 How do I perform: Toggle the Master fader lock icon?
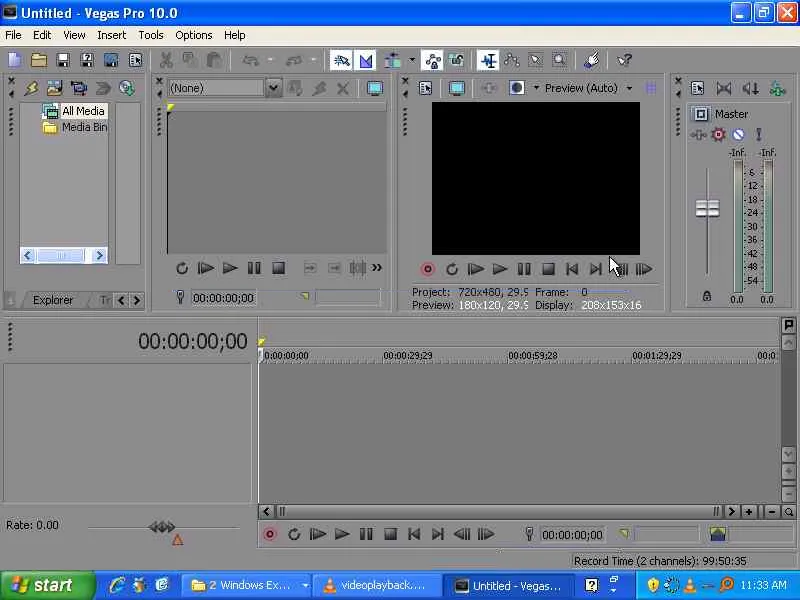(x=707, y=296)
